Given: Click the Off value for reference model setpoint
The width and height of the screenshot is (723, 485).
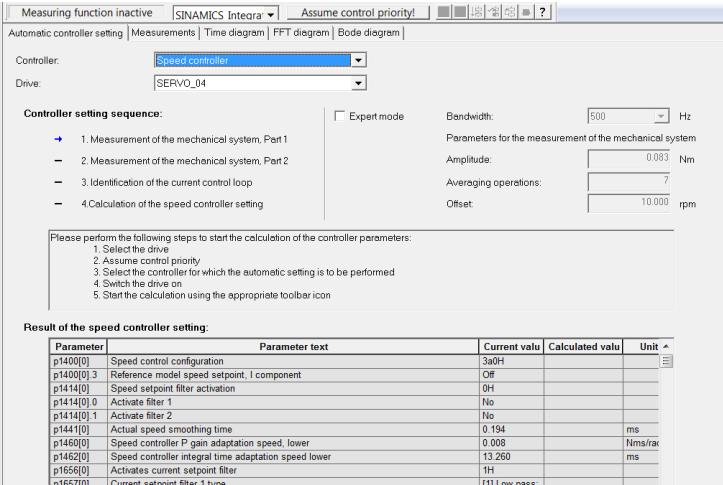Looking at the screenshot, I should (x=511, y=375).
